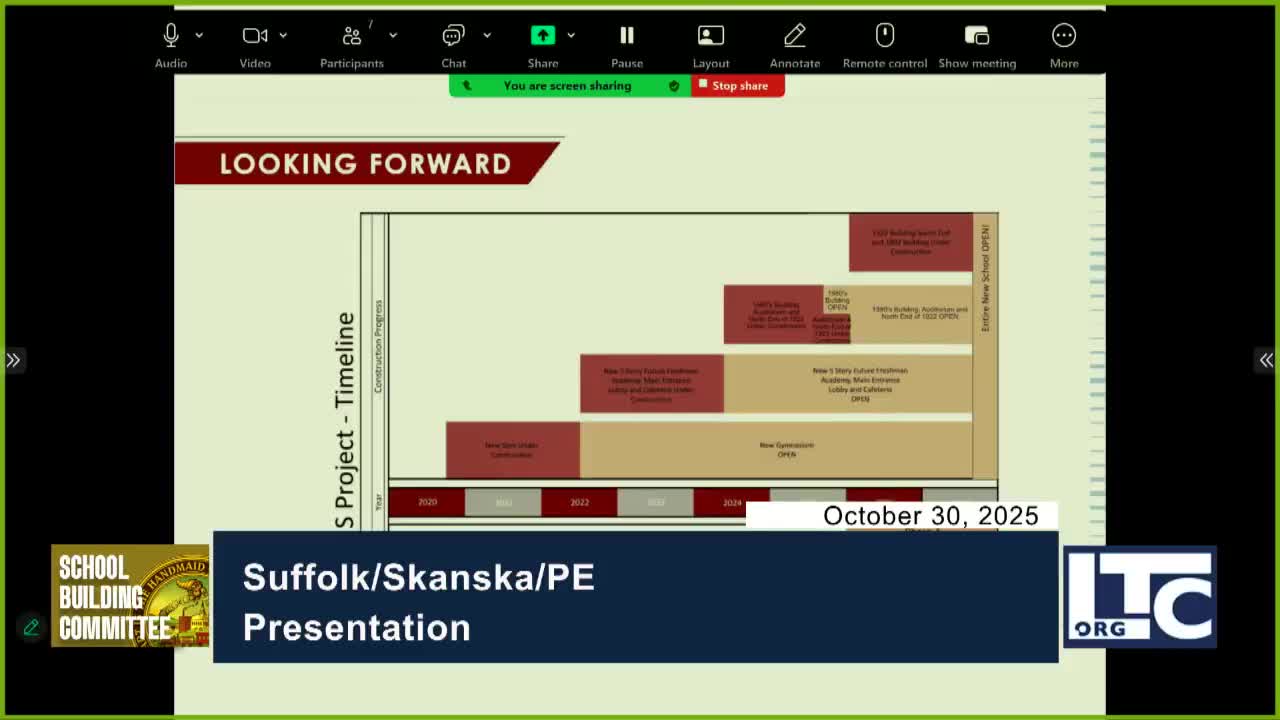1280x720 pixels.
Task: Click the "Entire New School OPEN!" vertical bar
Action: click(x=985, y=346)
